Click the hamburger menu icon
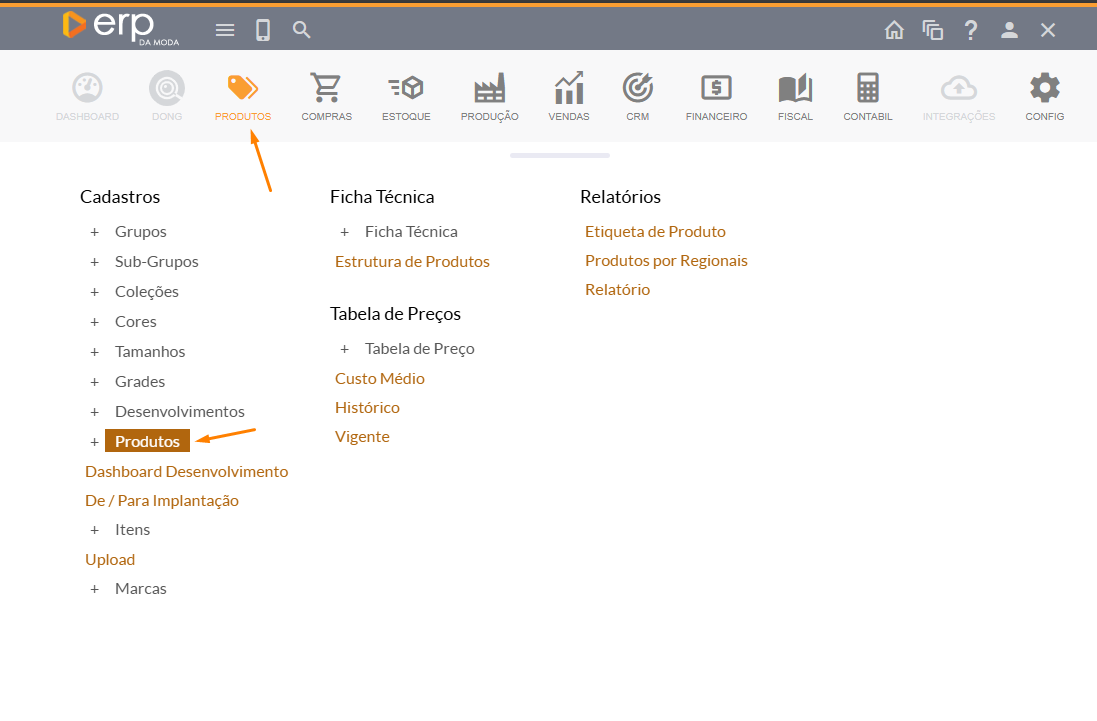The image size is (1097, 721). (225, 30)
